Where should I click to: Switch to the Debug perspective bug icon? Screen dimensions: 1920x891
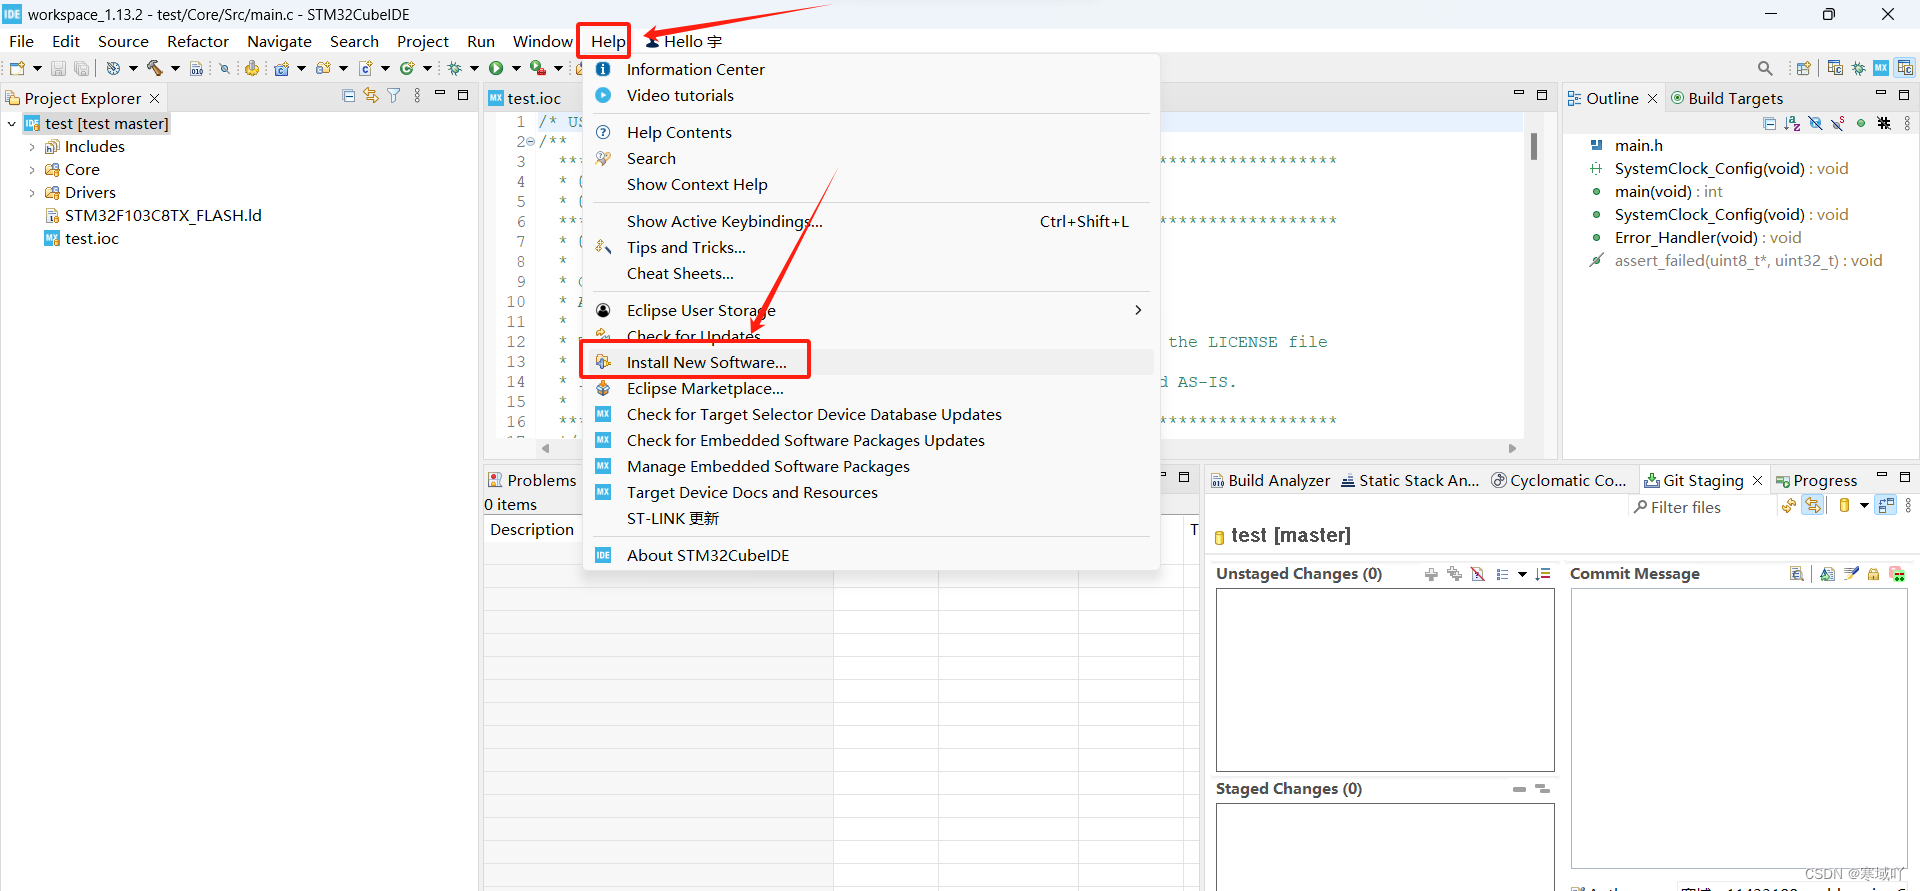(1858, 68)
